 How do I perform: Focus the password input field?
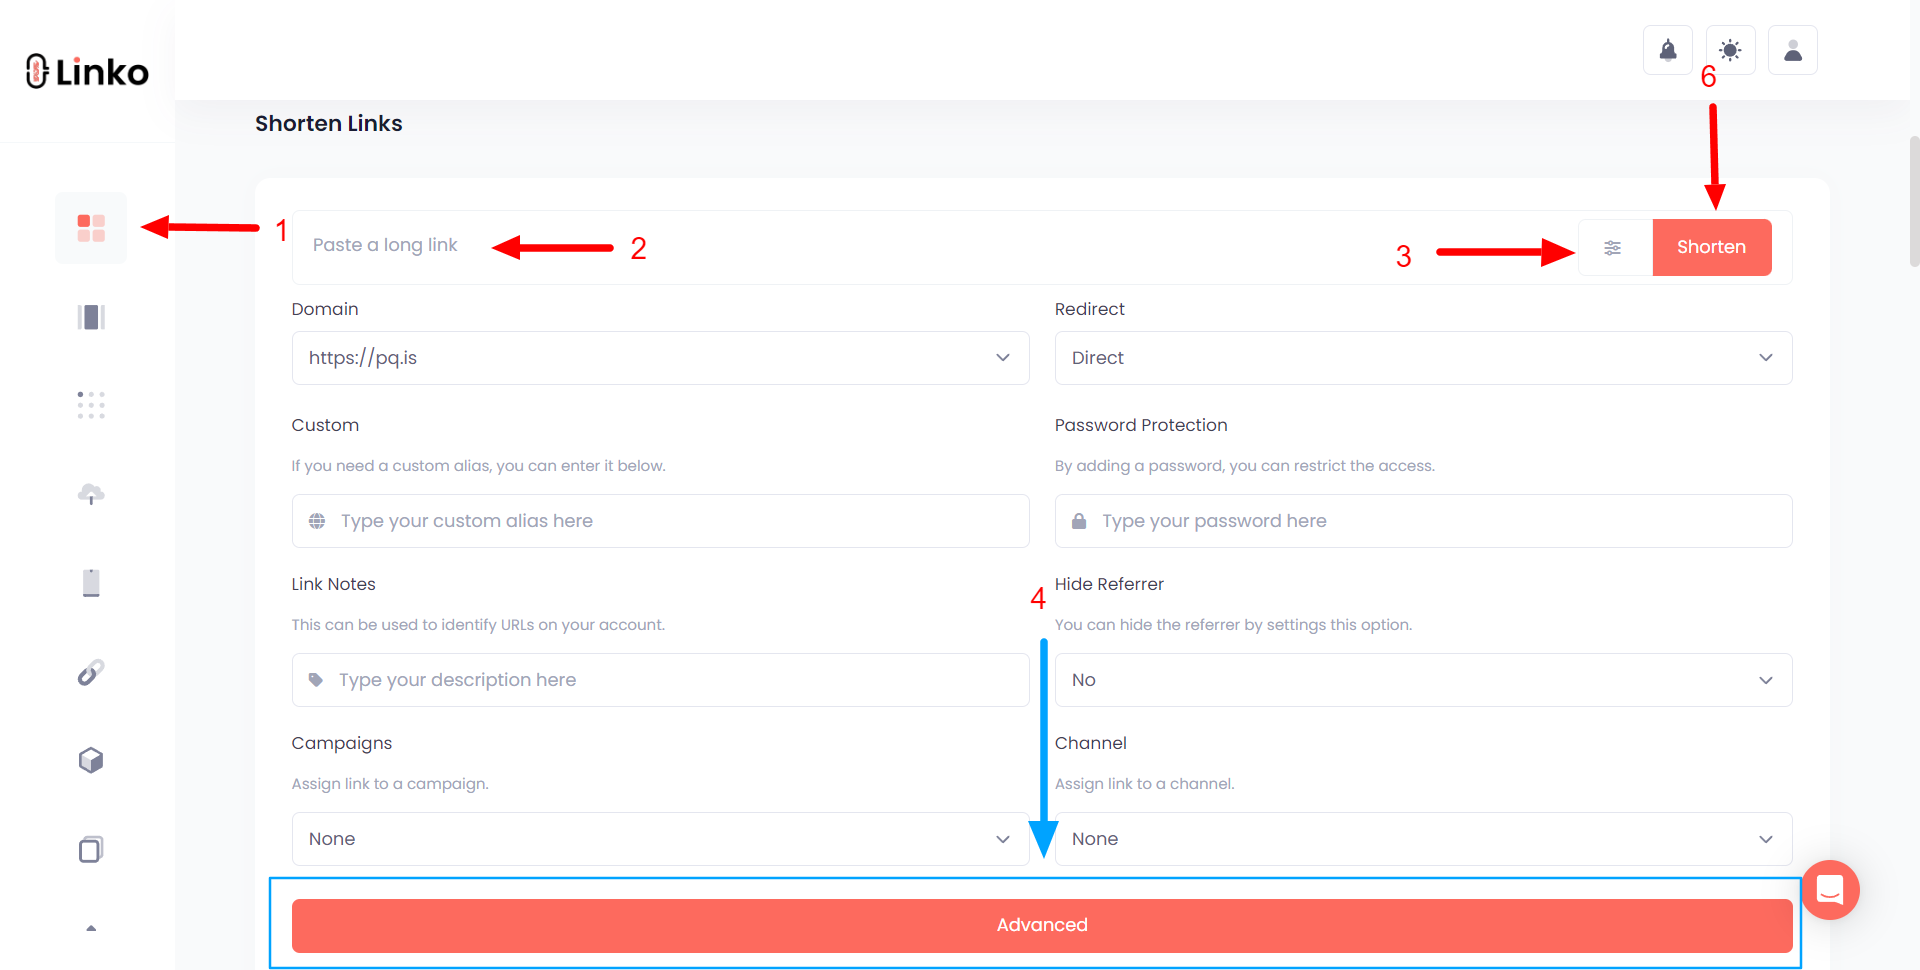(1424, 521)
